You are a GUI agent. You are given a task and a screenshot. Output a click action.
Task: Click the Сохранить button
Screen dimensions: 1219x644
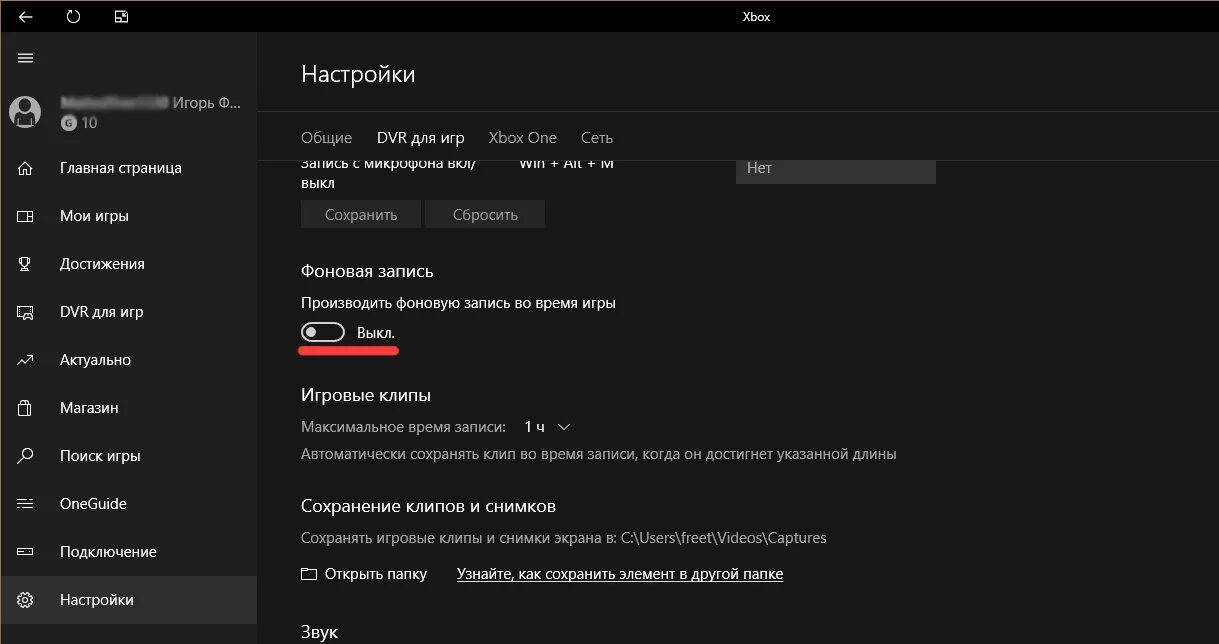[x=361, y=214]
